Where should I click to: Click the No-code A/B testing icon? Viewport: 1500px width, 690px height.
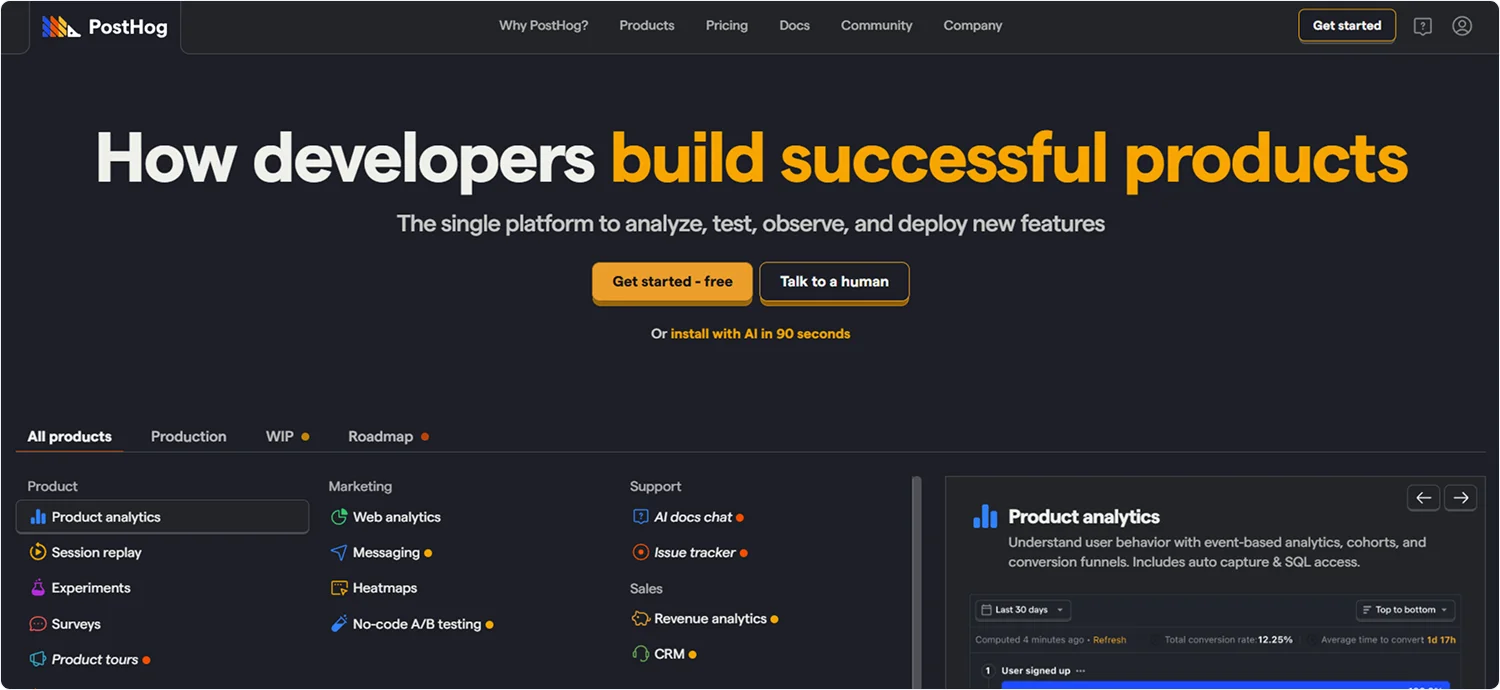339,624
